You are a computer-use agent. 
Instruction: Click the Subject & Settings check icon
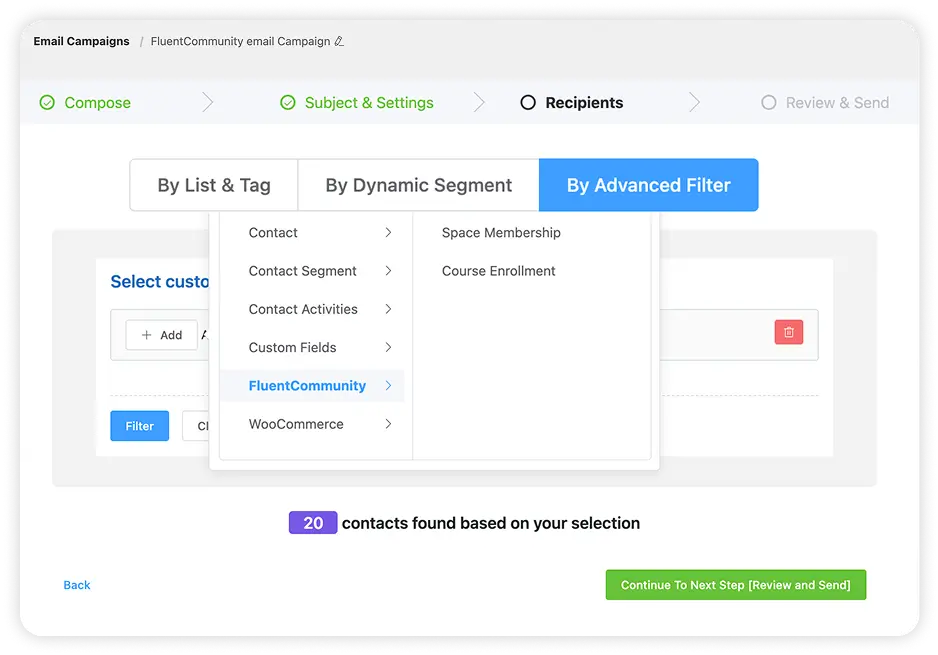coord(288,103)
